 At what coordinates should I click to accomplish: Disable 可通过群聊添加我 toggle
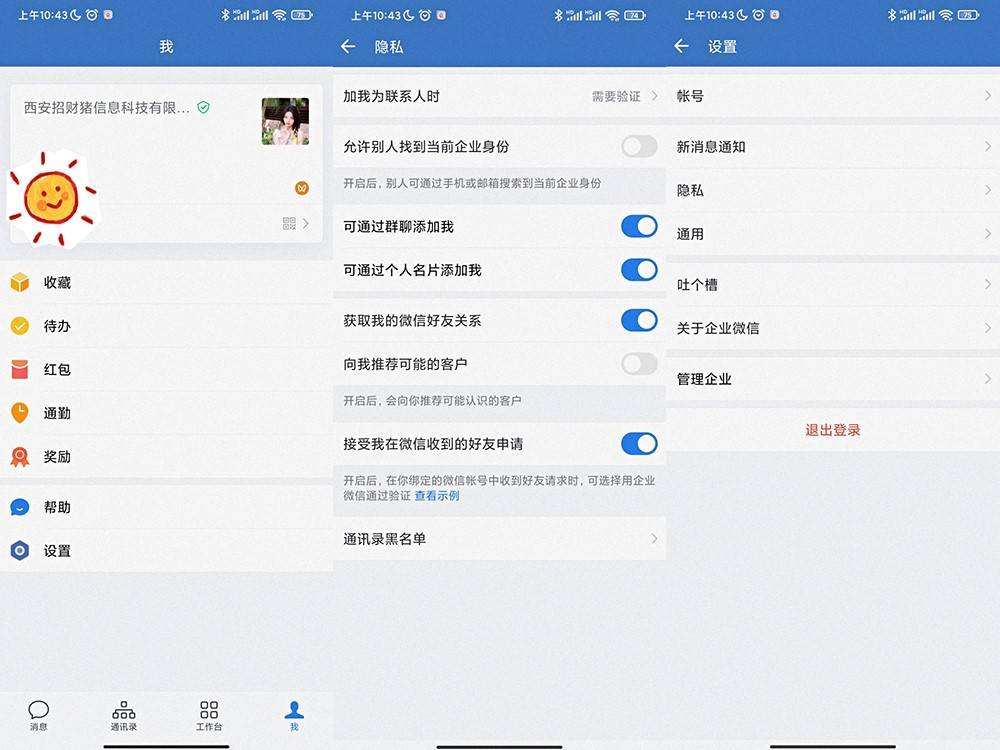639,227
